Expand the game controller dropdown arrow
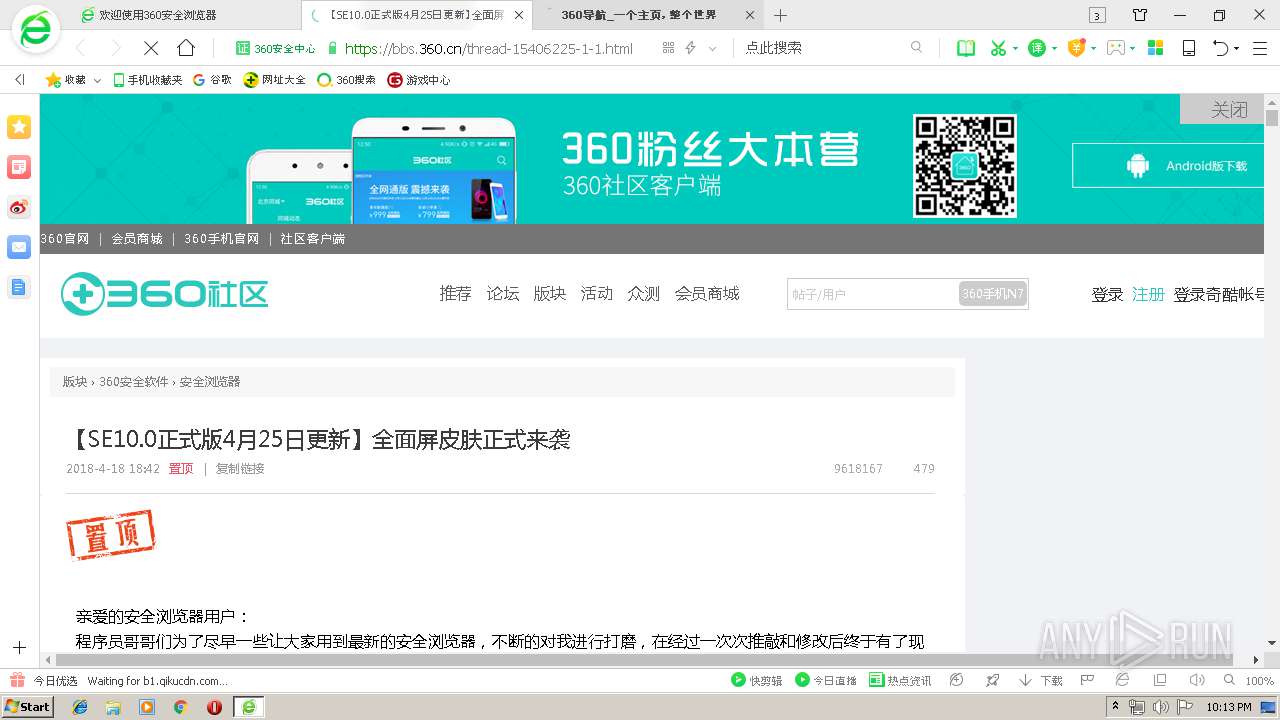The width and height of the screenshot is (1280, 720). tap(1133, 48)
